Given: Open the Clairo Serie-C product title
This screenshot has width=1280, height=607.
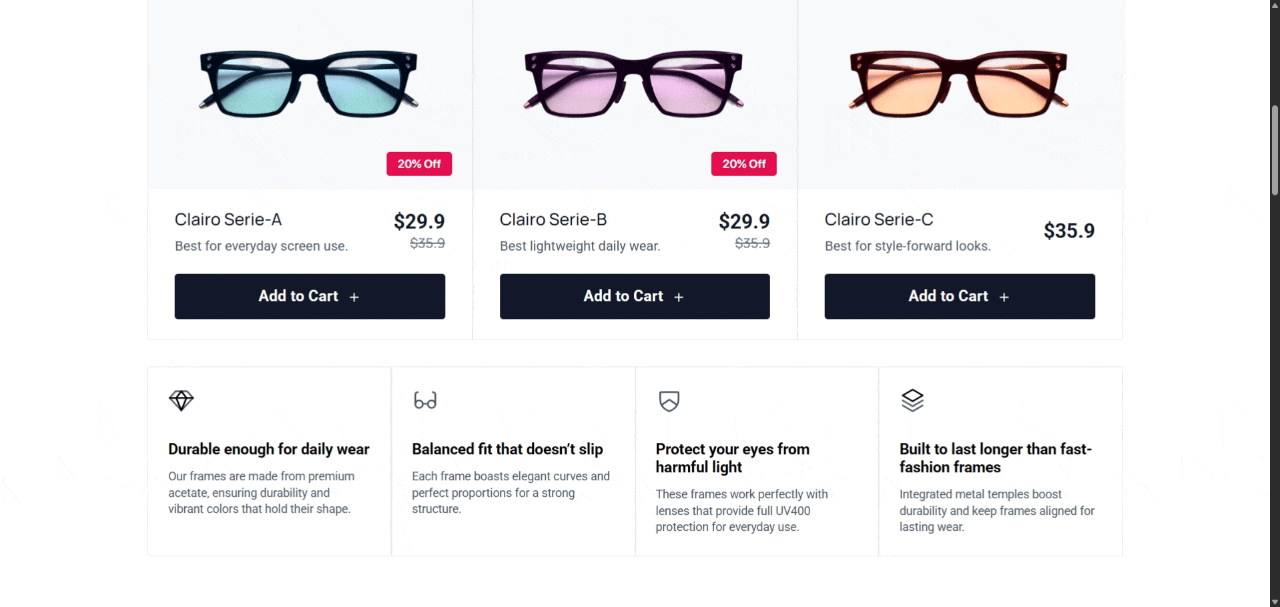Looking at the screenshot, I should [879, 220].
